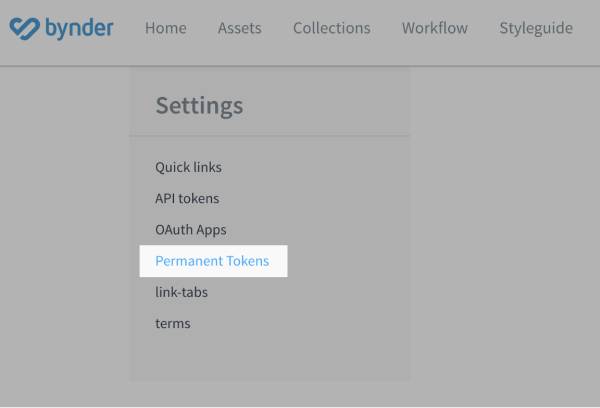Go to the Home page
Image resolution: width=600 pixels, height=408 pixels.
point(165,28)
